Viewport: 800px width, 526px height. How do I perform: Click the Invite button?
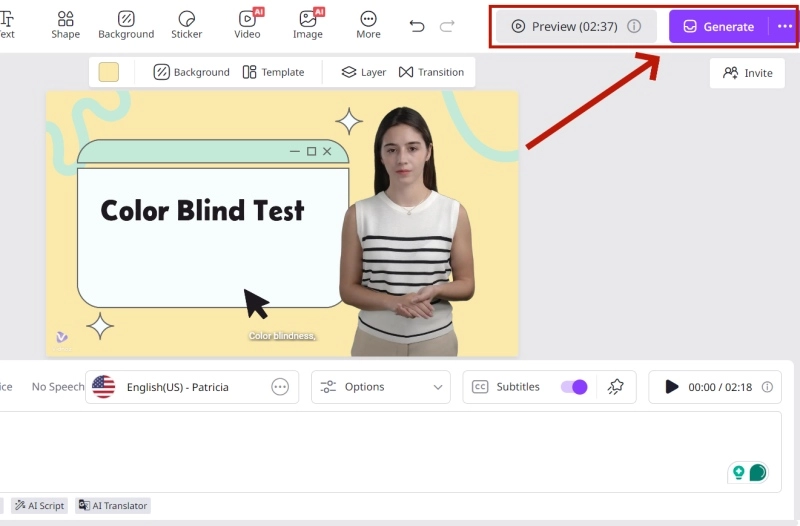pyautogui.click(x=747, y=73)
